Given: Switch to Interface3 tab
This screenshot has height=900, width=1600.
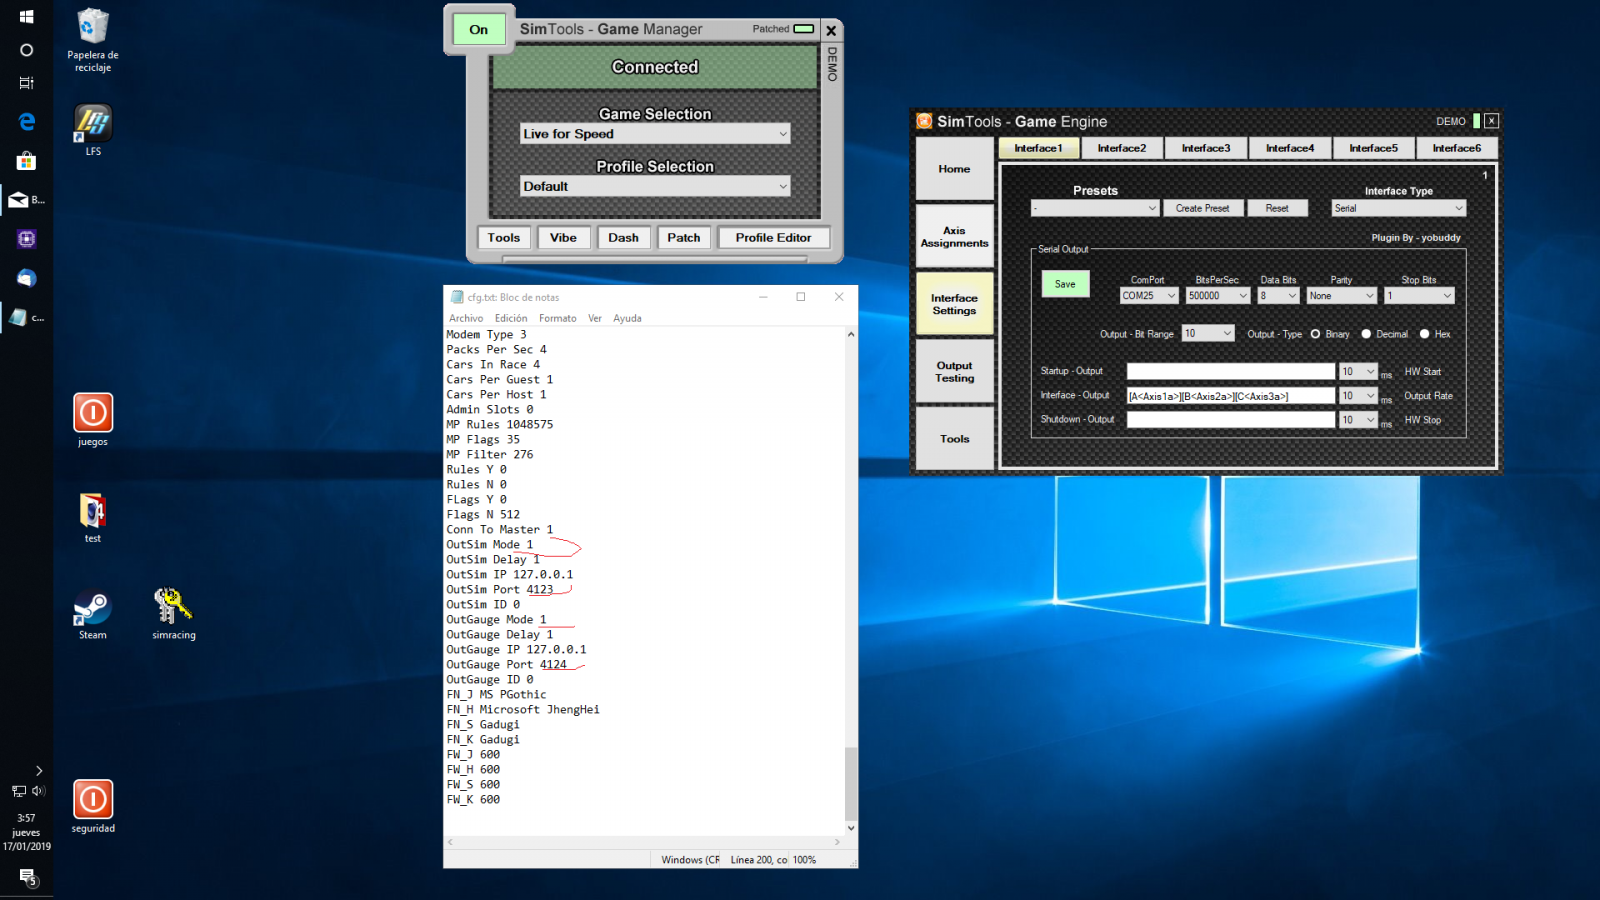Looking at the screenshot, I should coord(1206,148).
